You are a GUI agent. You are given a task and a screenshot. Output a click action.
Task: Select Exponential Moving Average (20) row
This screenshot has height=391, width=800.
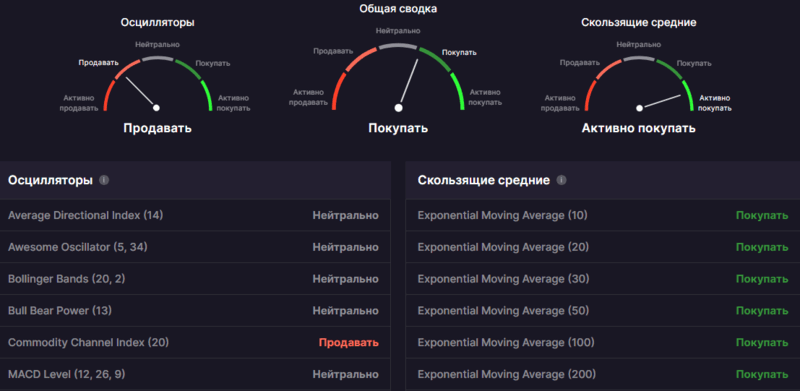[x=603, y=247]
